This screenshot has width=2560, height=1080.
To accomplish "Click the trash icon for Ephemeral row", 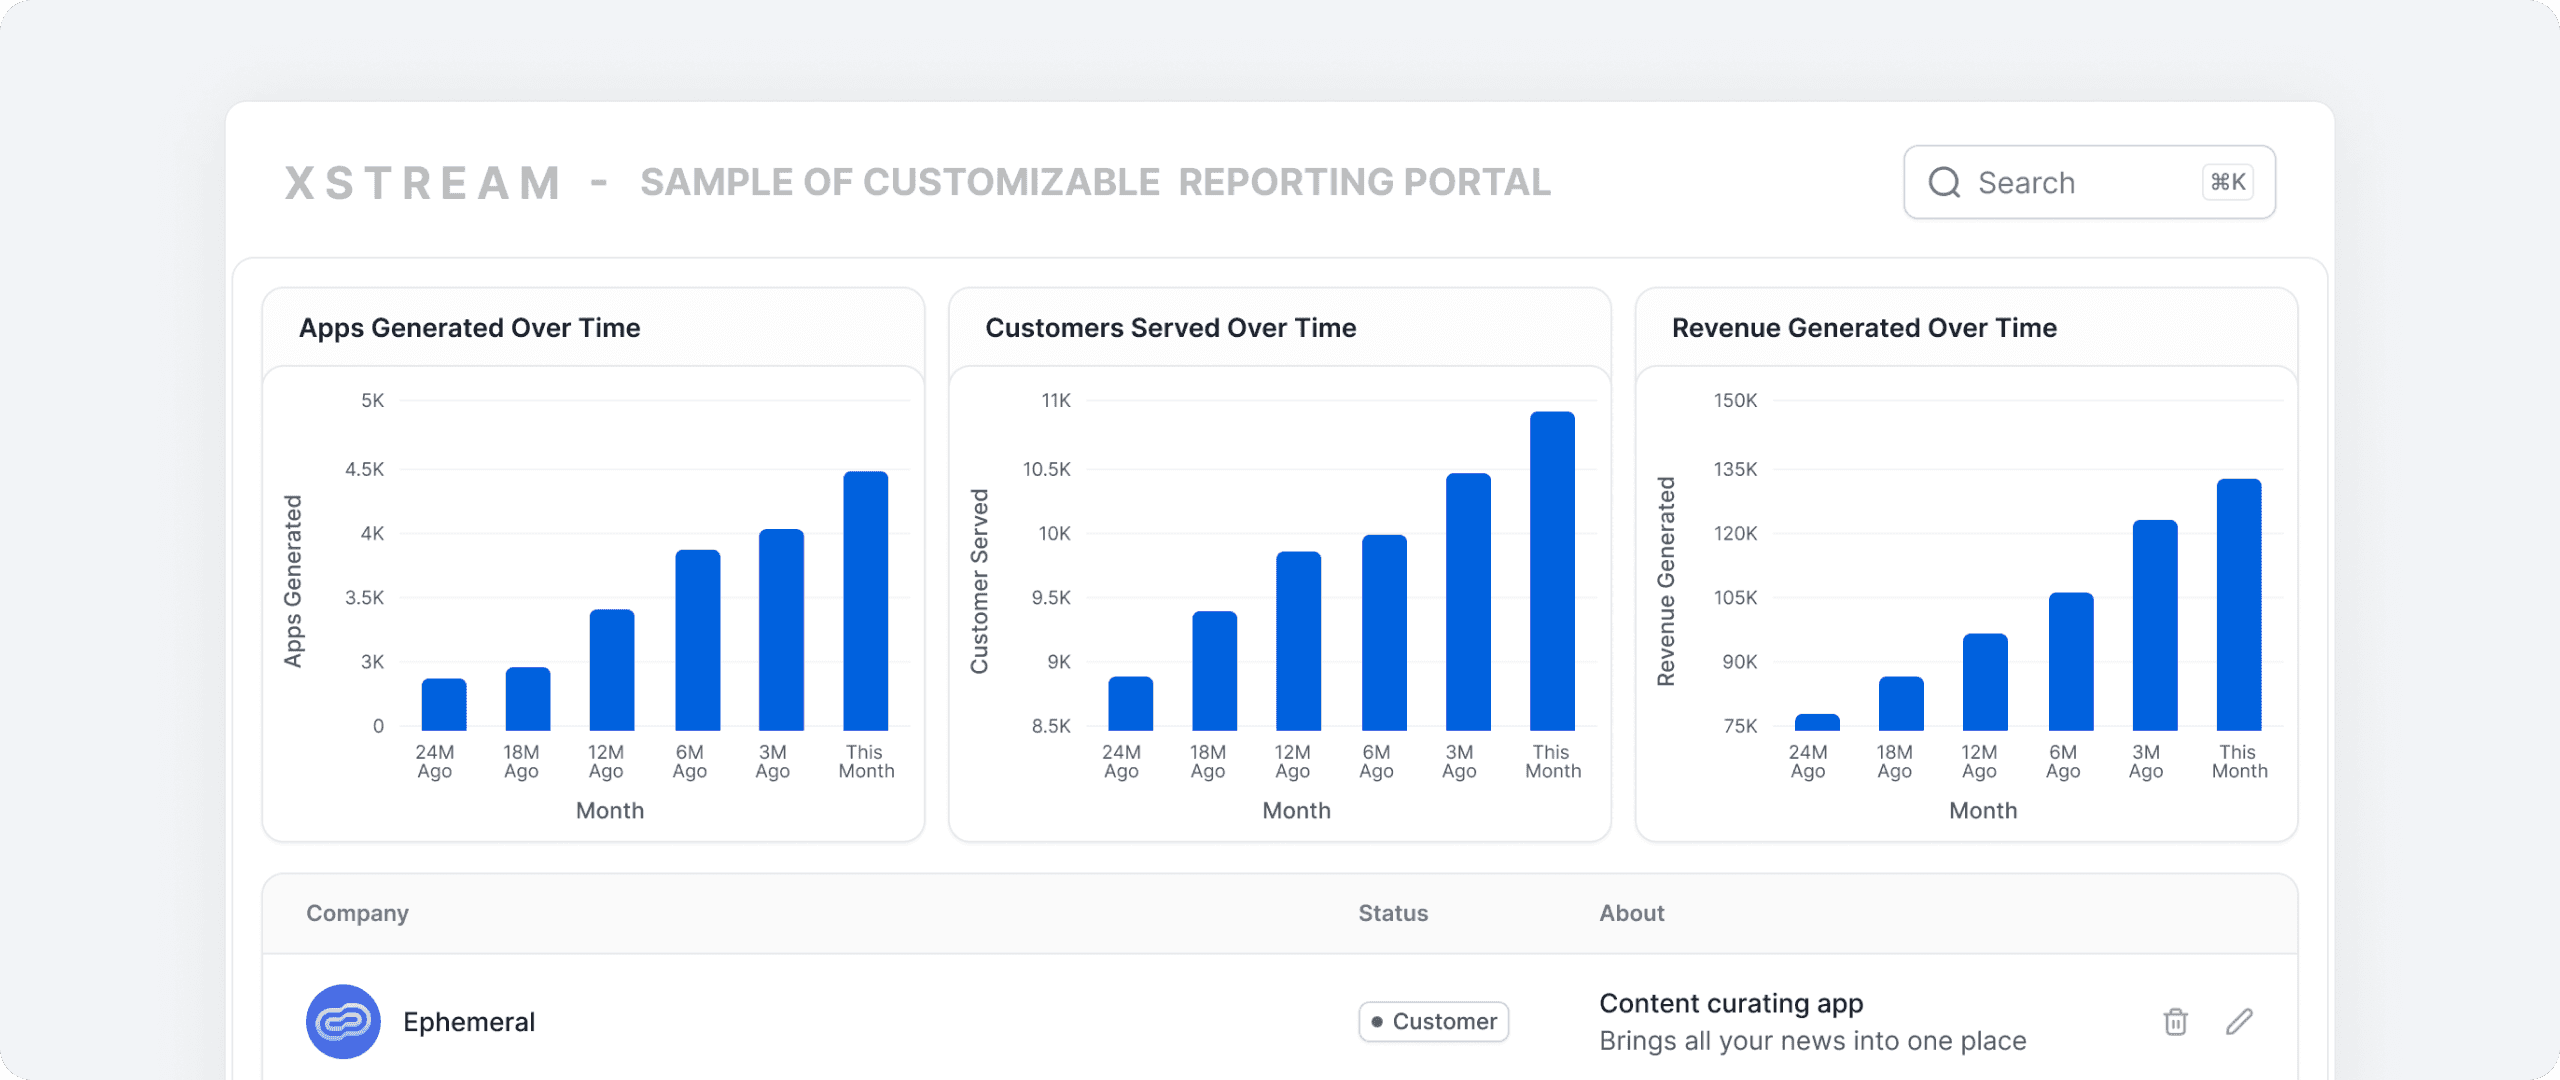I will click(2175, 1022).
